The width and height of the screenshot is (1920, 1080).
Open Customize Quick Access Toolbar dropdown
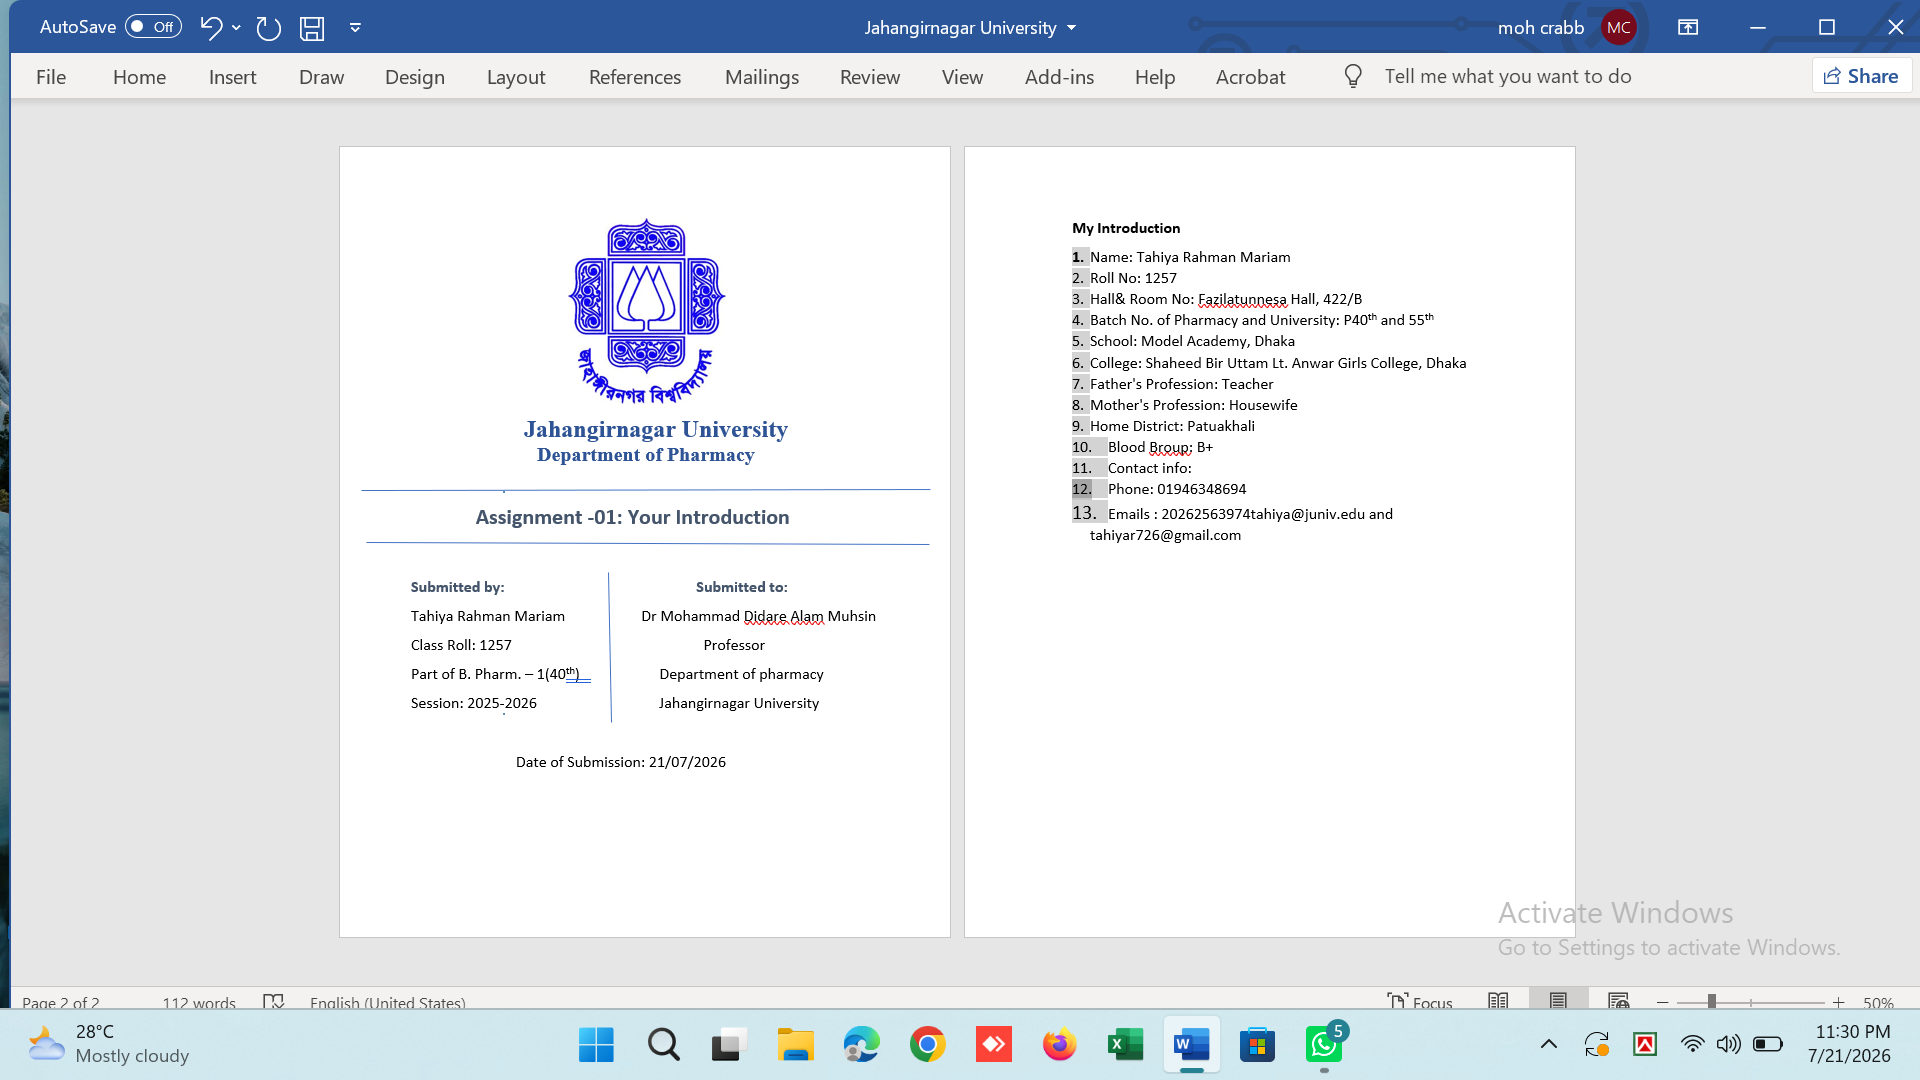[355, 28]
